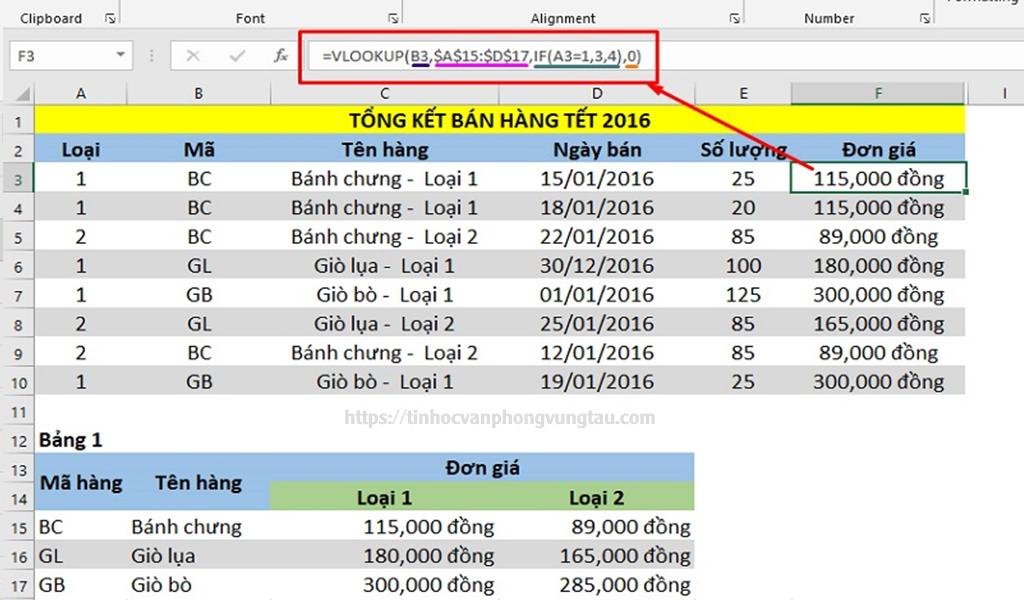Click the Giò lụa cell in row 16
Viewport: 1024px width, 600px height.
point(199,556)
